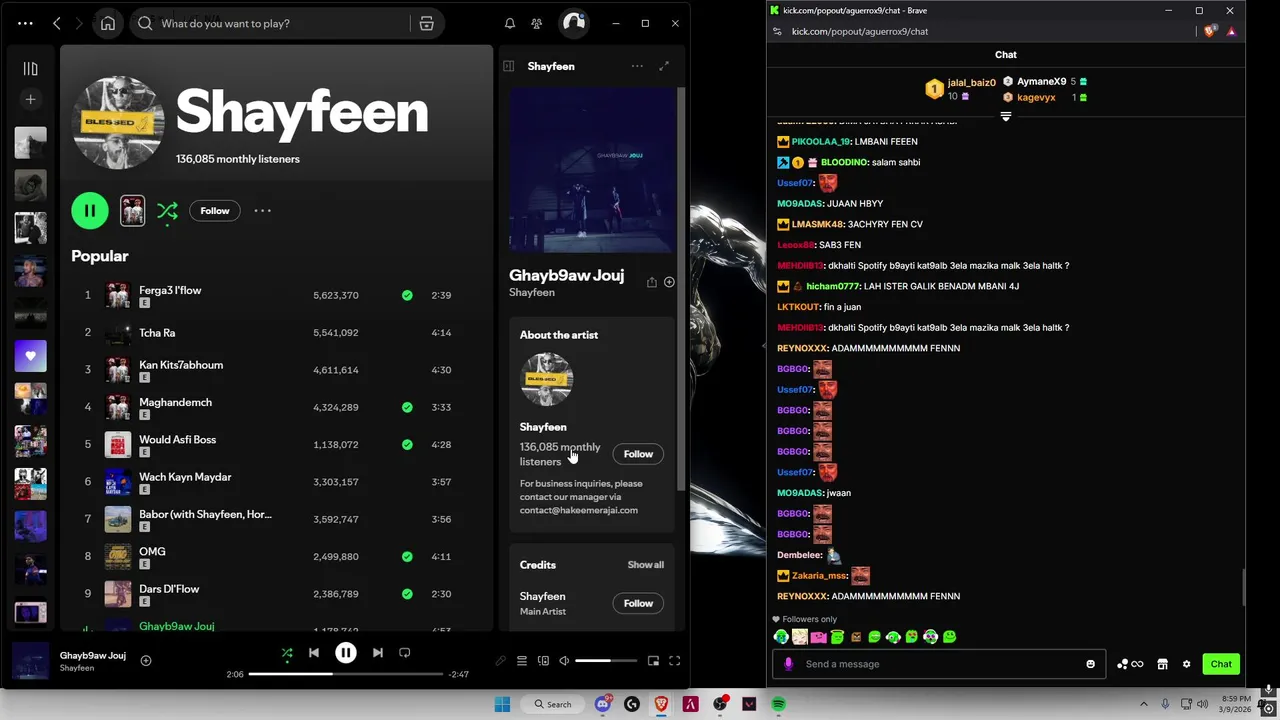Expand Now Playing view to fullscreen

664,66
